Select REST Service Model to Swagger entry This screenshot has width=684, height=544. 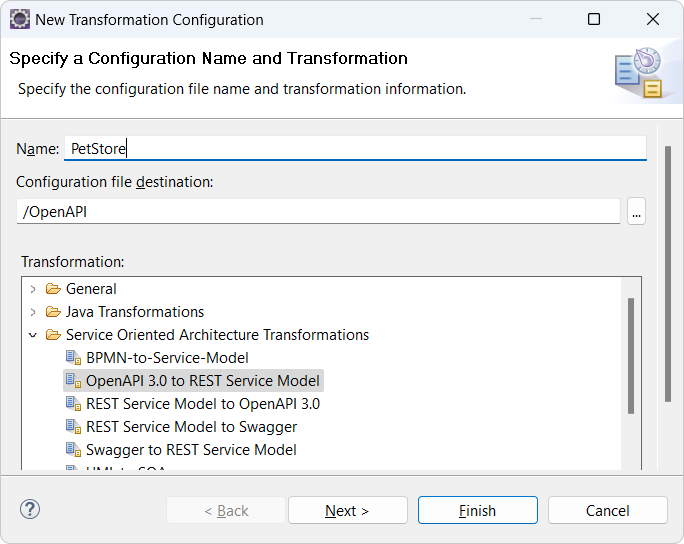point(191,427)
